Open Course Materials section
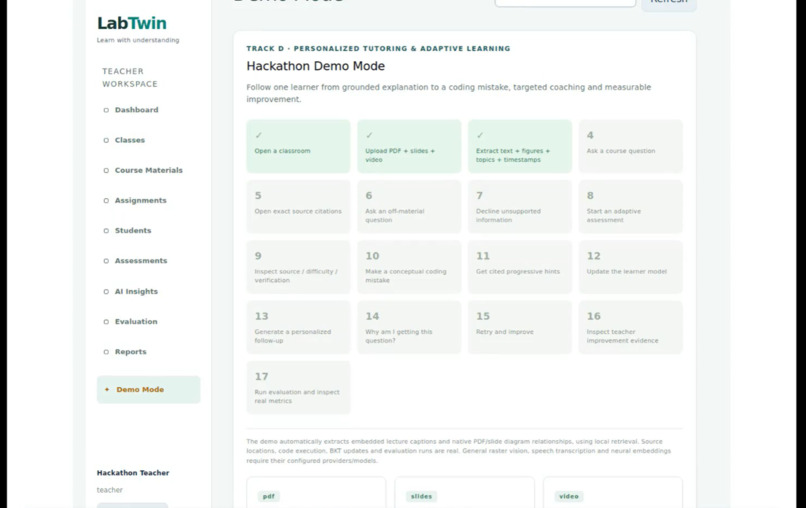Screen dimensions: 806x508 coord(148,170)
